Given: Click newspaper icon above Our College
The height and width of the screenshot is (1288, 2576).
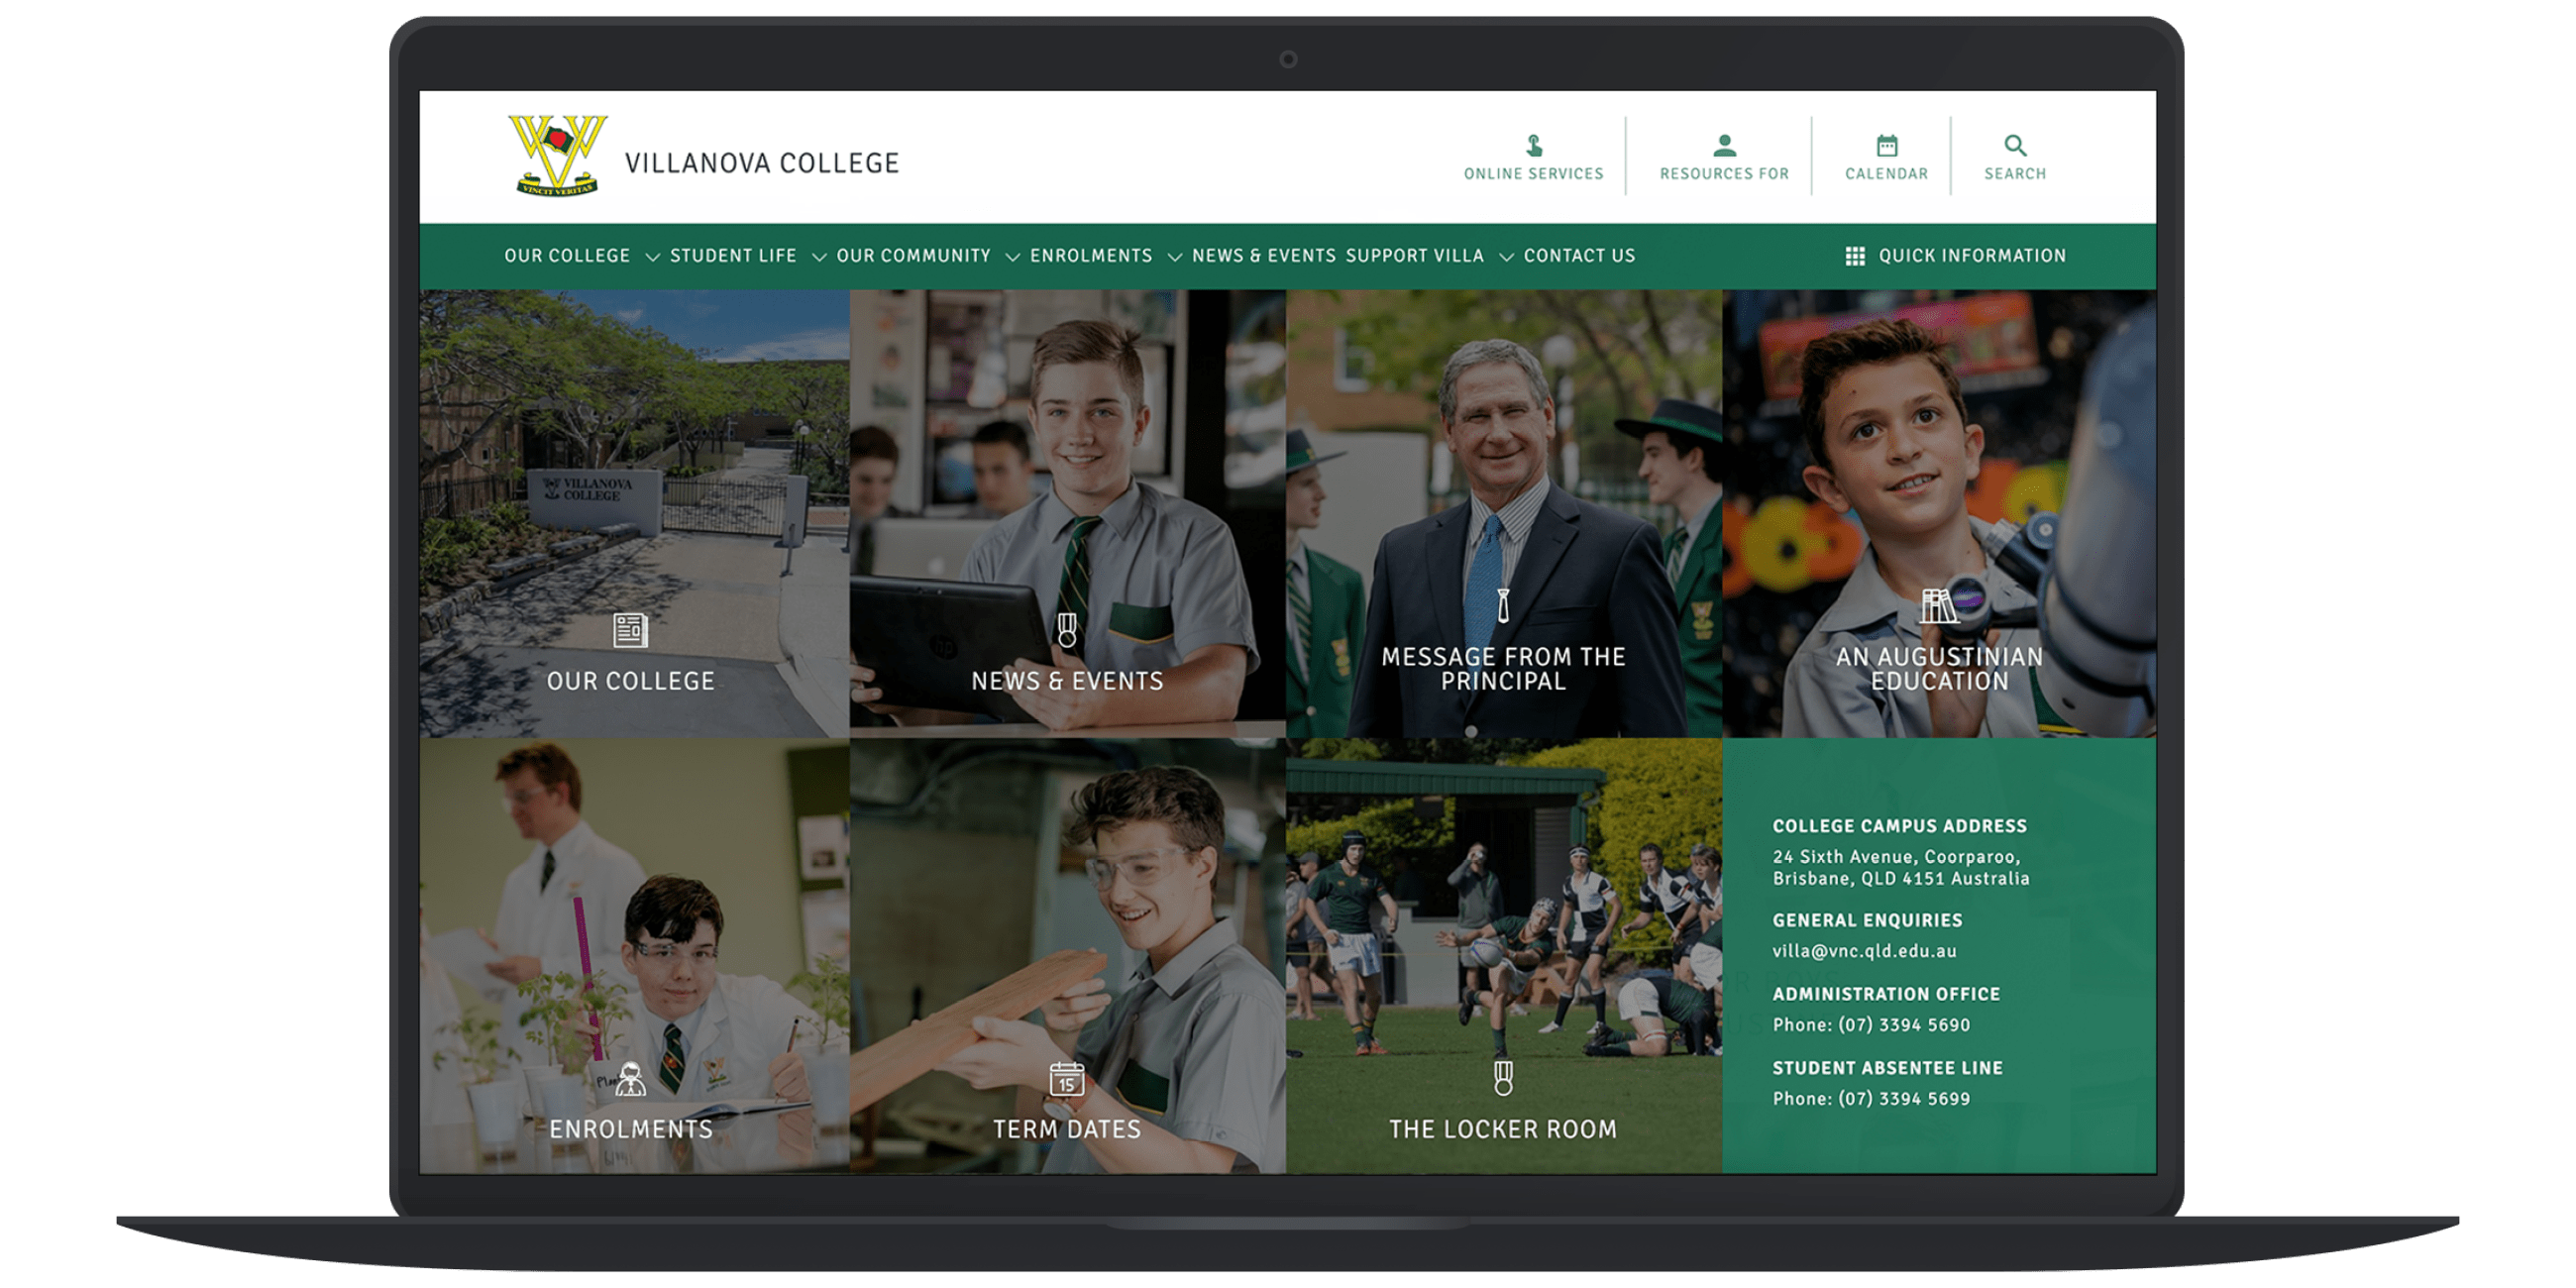Looking at the screenshot, I should (630, 630).
